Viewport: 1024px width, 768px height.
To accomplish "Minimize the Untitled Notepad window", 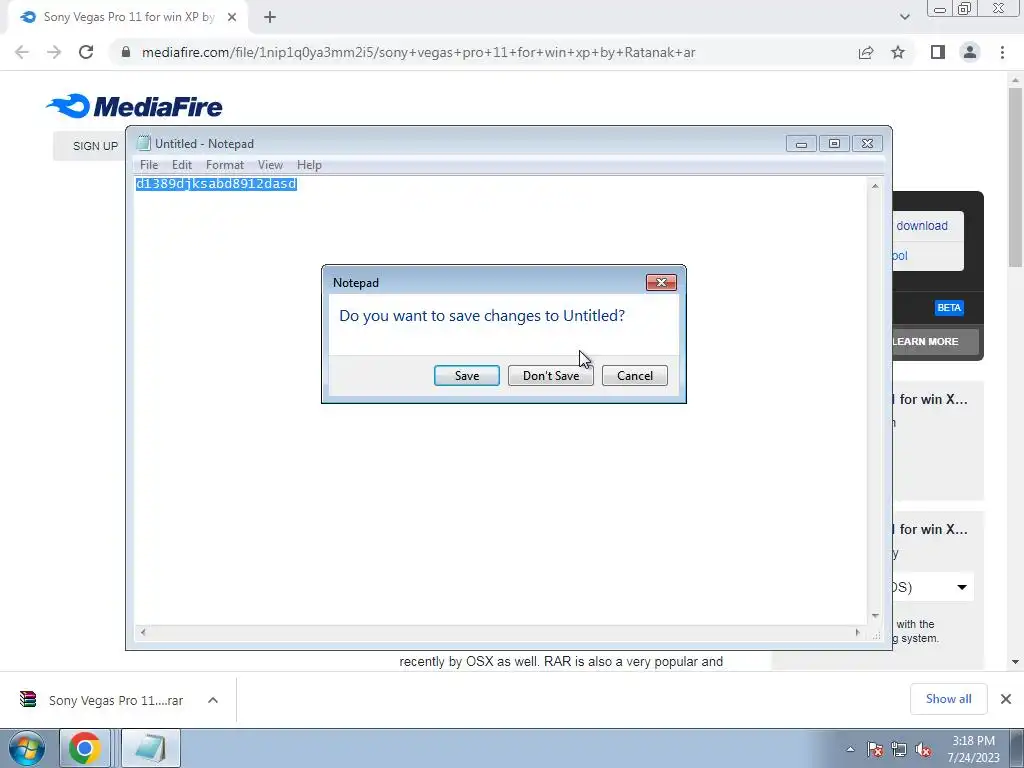I will click(x=801, y=144).
